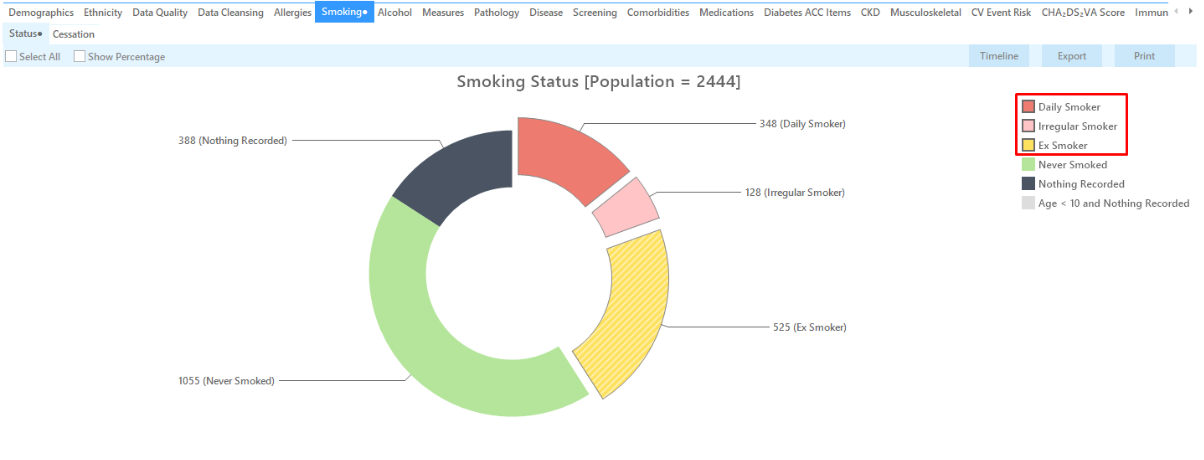The height and width of the screenshot is (460, 1204).
Task: Go to the Data Cleansing tab
Action: [x=231, y=13]
